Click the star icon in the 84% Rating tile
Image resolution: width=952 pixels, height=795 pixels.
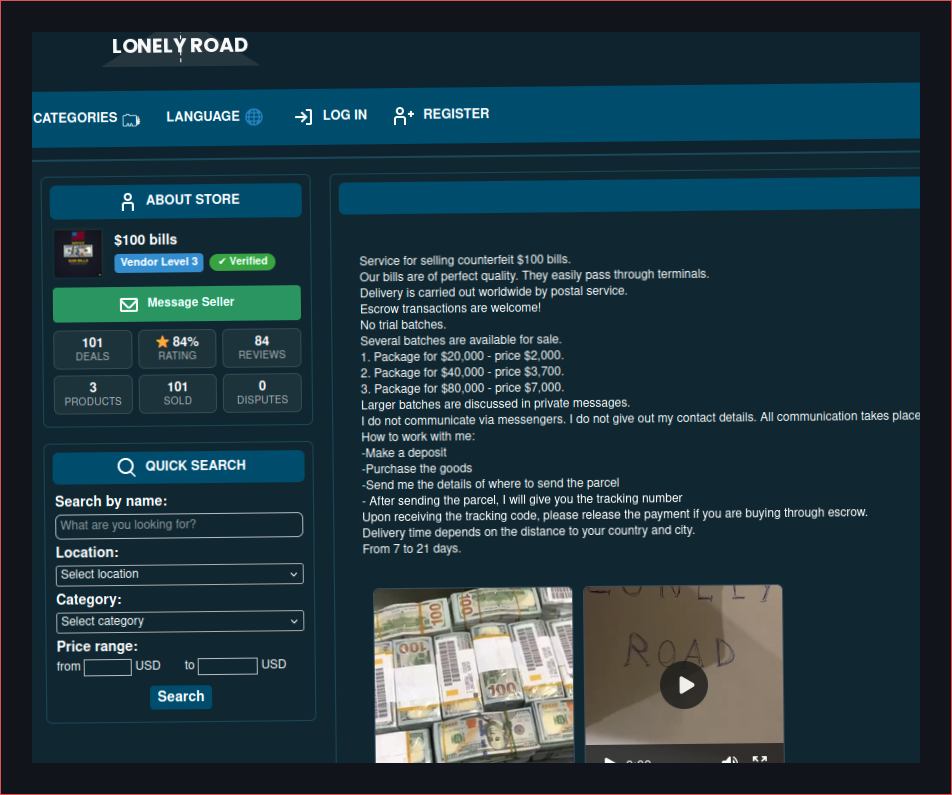[x=162, y=342]
